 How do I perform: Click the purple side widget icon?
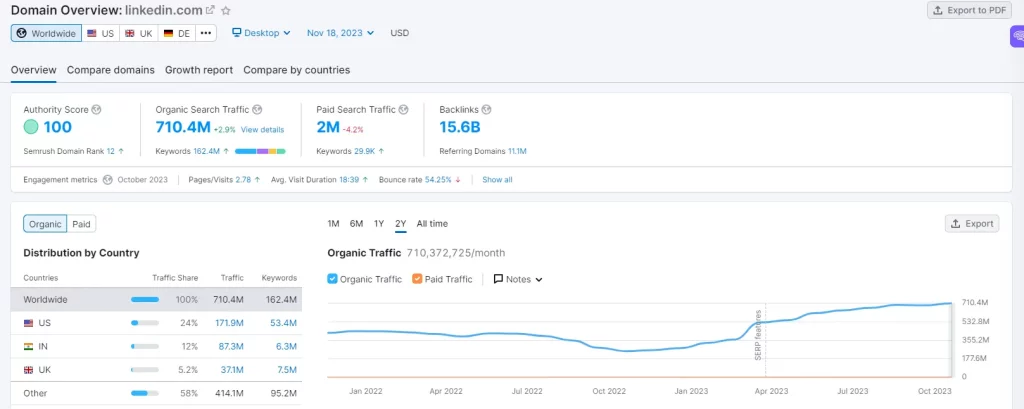1017,37
